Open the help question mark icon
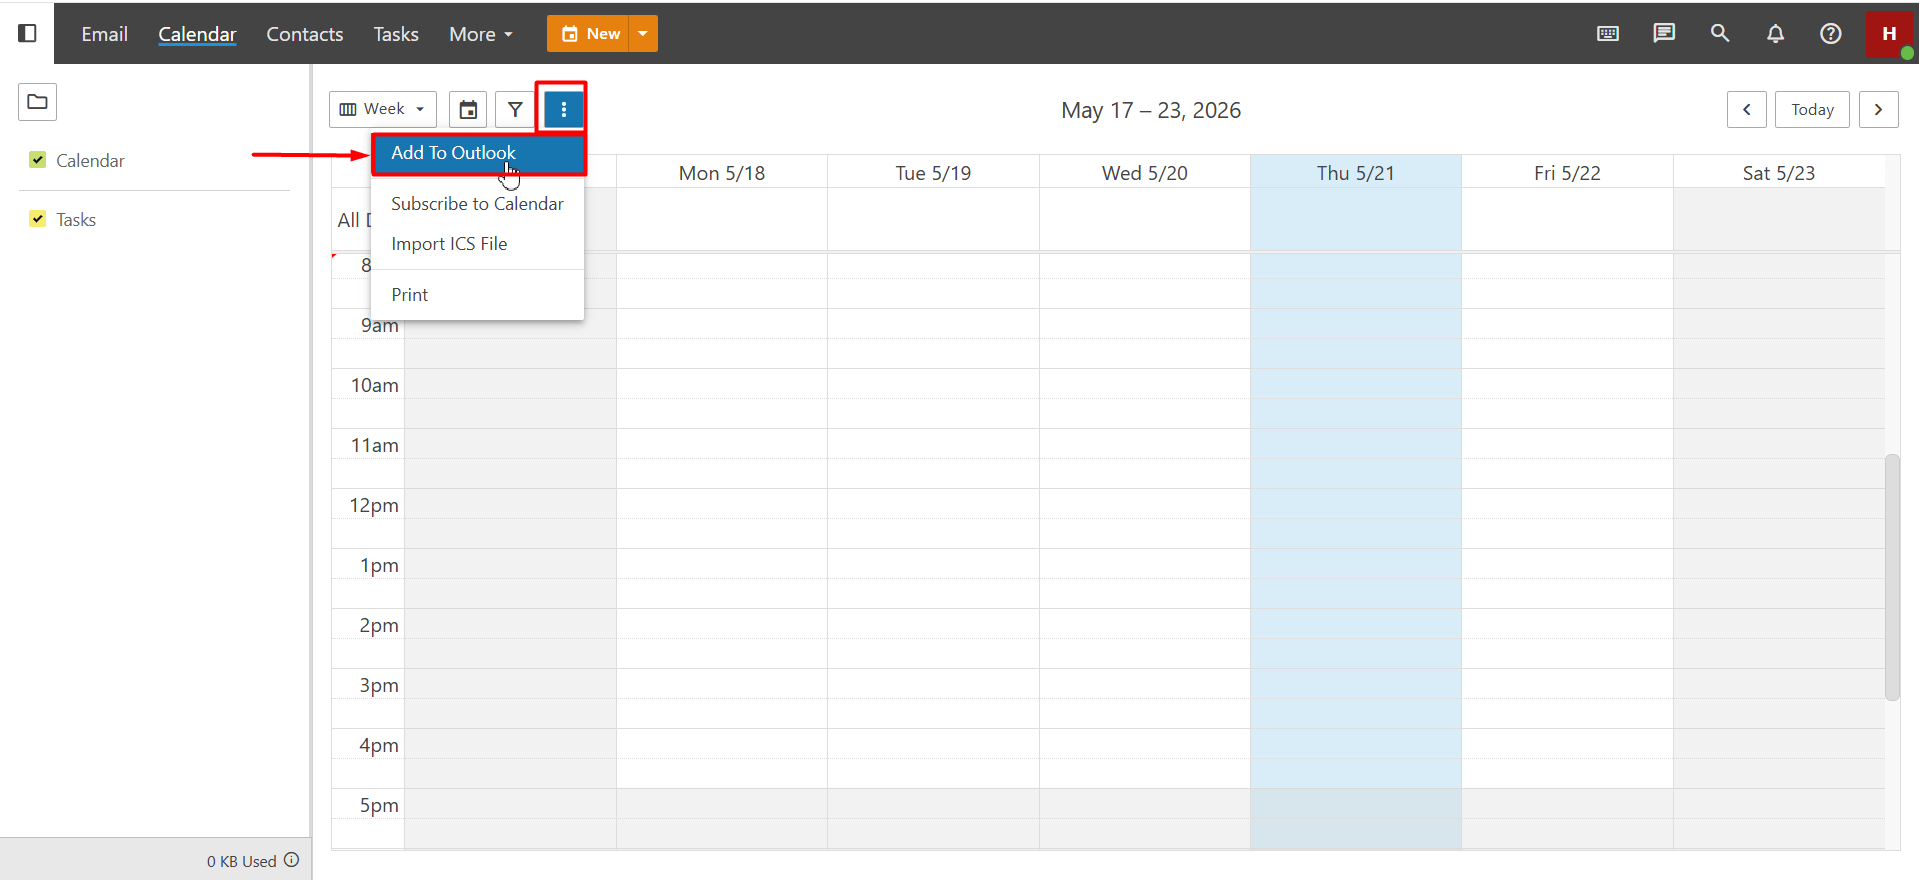This screenshot has width=1919, height=880. click(1831, 33)
